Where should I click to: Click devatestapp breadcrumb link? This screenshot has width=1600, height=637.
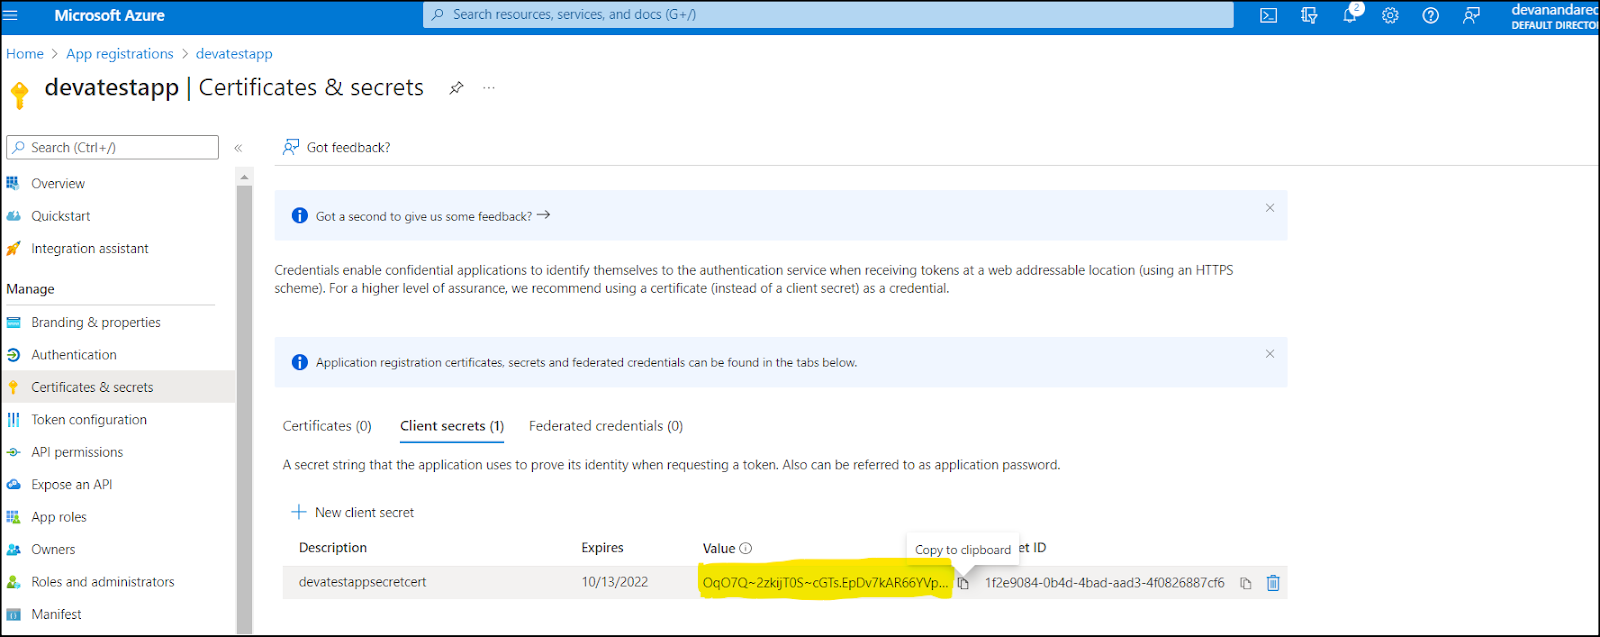(x=234, y=54)
